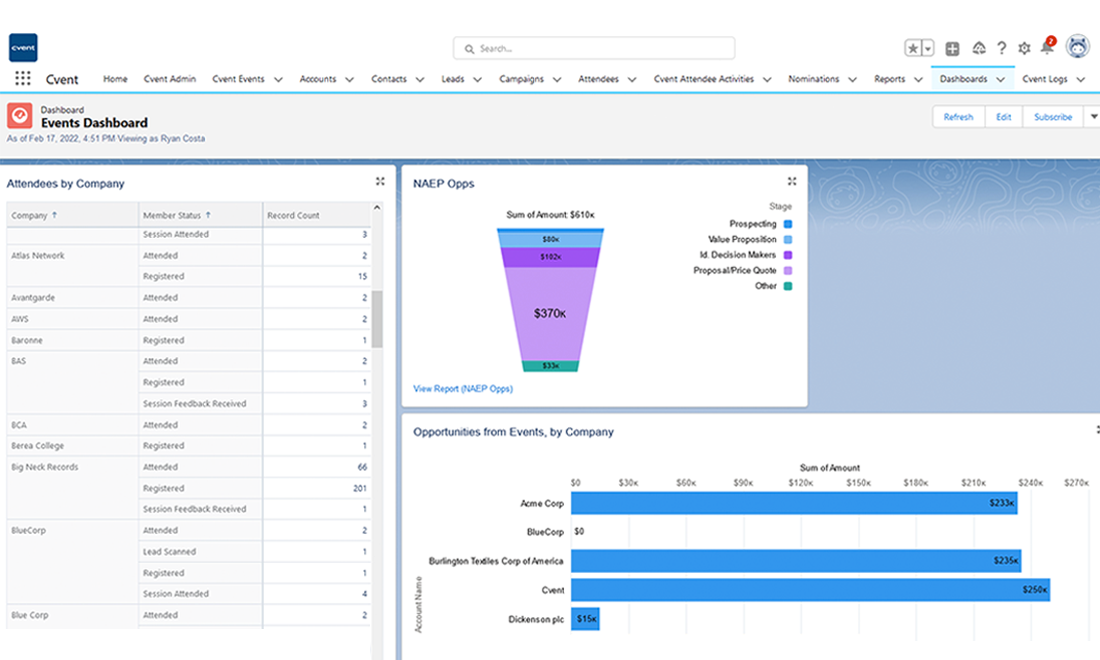Click the attendee table scrollbar thumb
The height and width of the screenshot is (660, 1100).
pos(377,319)
